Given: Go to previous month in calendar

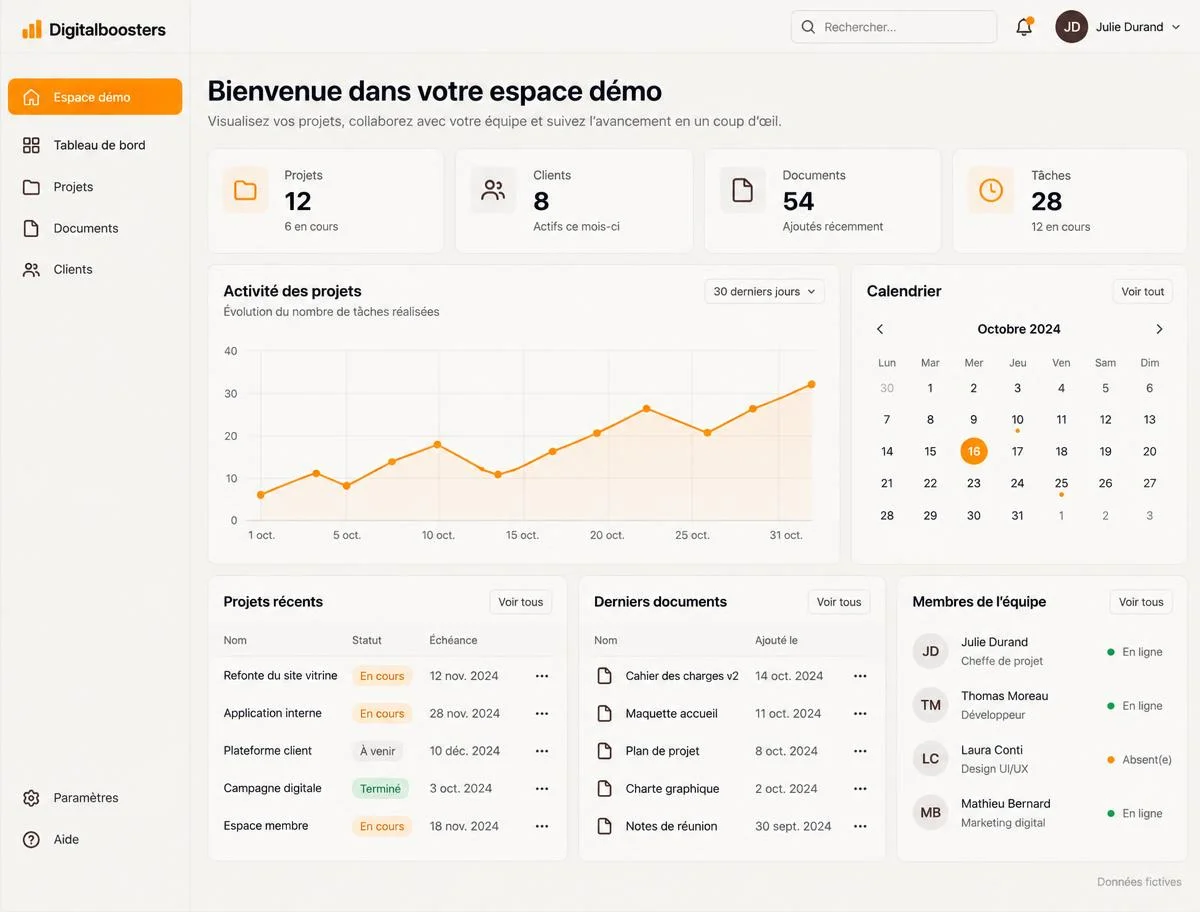Looking at the screenshot, I should (x=880, y=329).
